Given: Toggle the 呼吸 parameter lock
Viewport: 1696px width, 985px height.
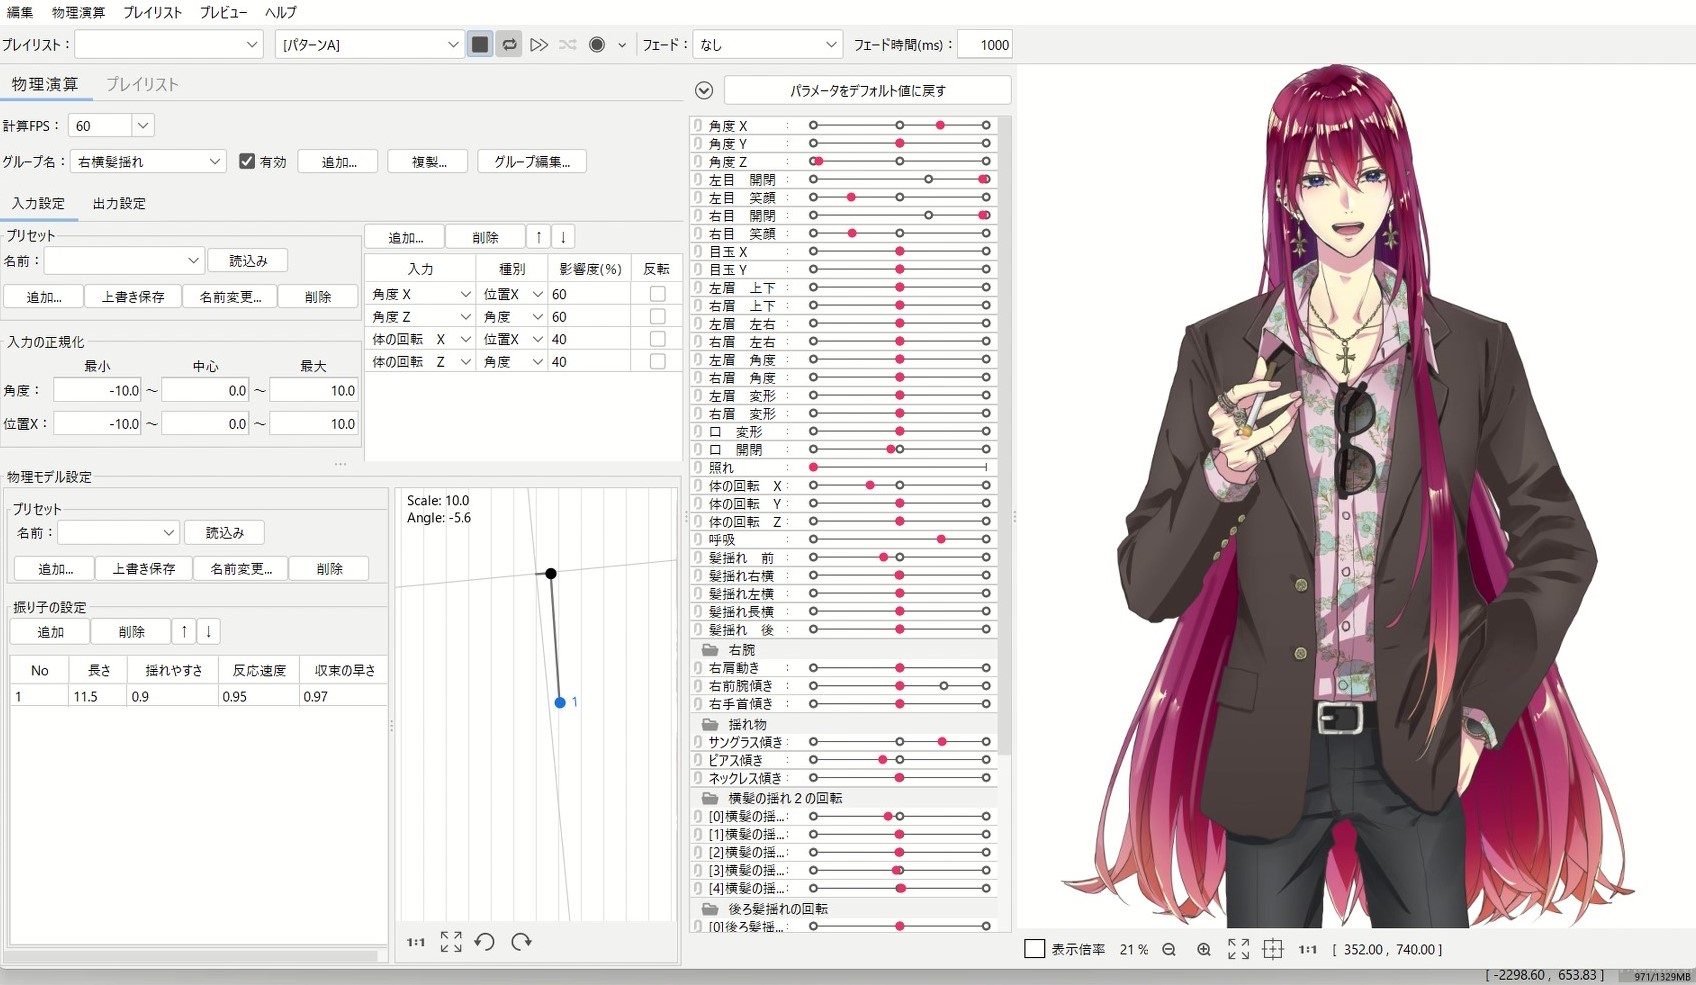Looking at the screenshot, I should [698, 540].
